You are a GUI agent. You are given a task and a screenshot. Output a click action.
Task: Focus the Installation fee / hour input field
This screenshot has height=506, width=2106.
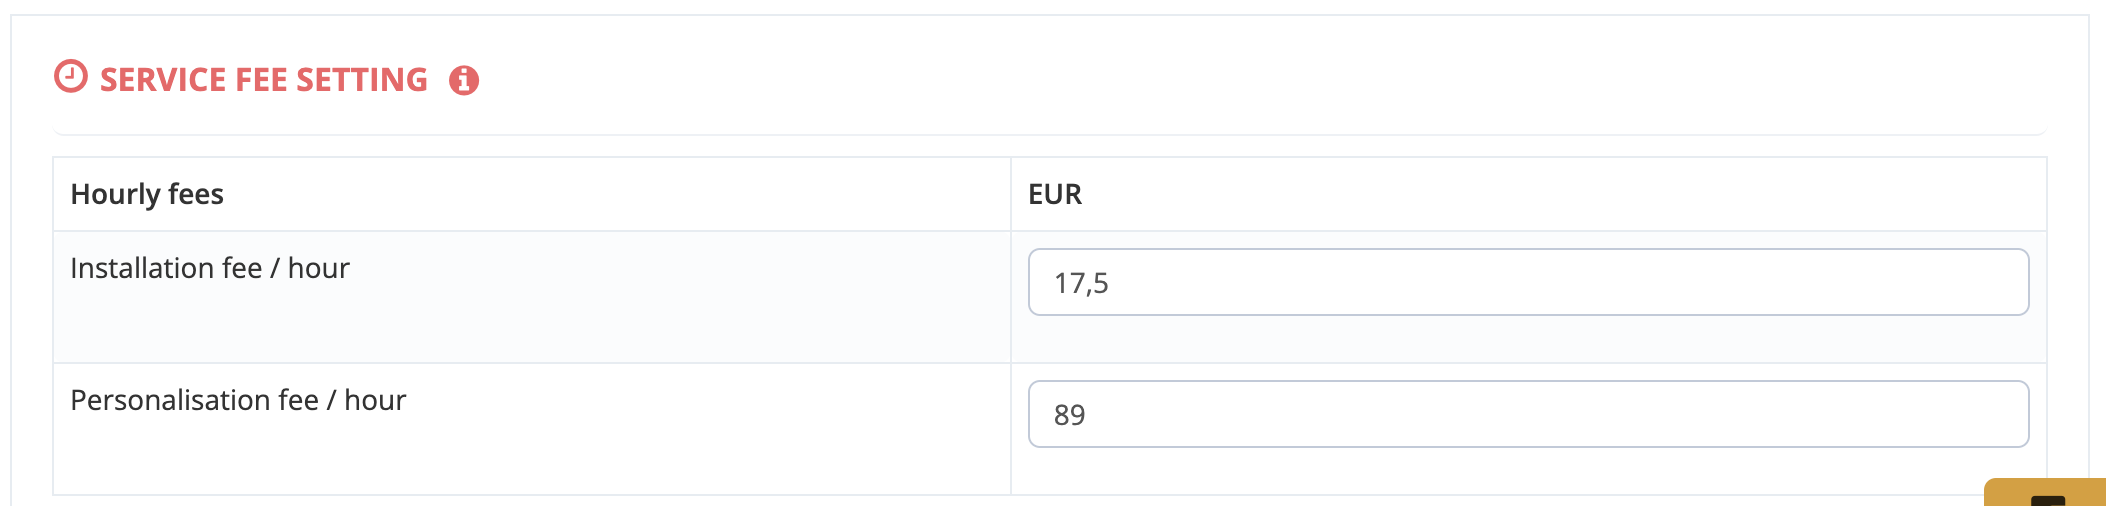(x=1528, y=282)
